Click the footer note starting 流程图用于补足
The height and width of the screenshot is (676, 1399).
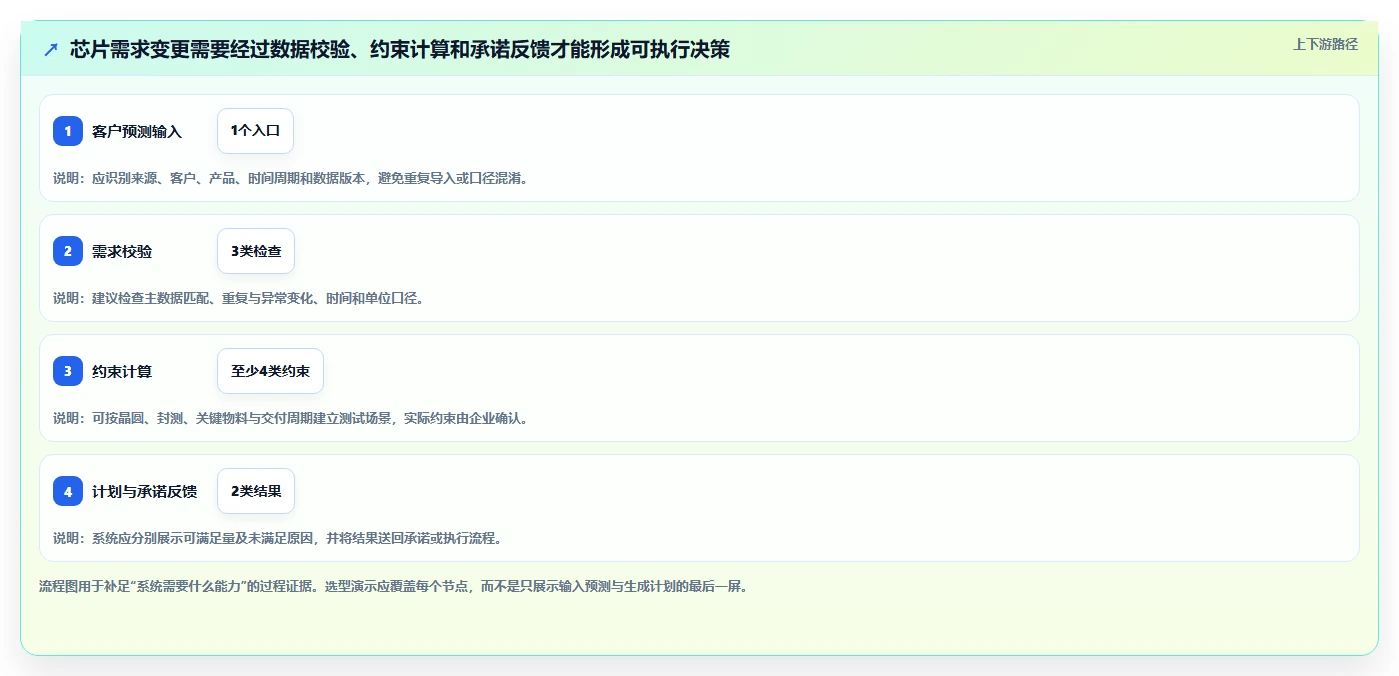click(393, 586)
